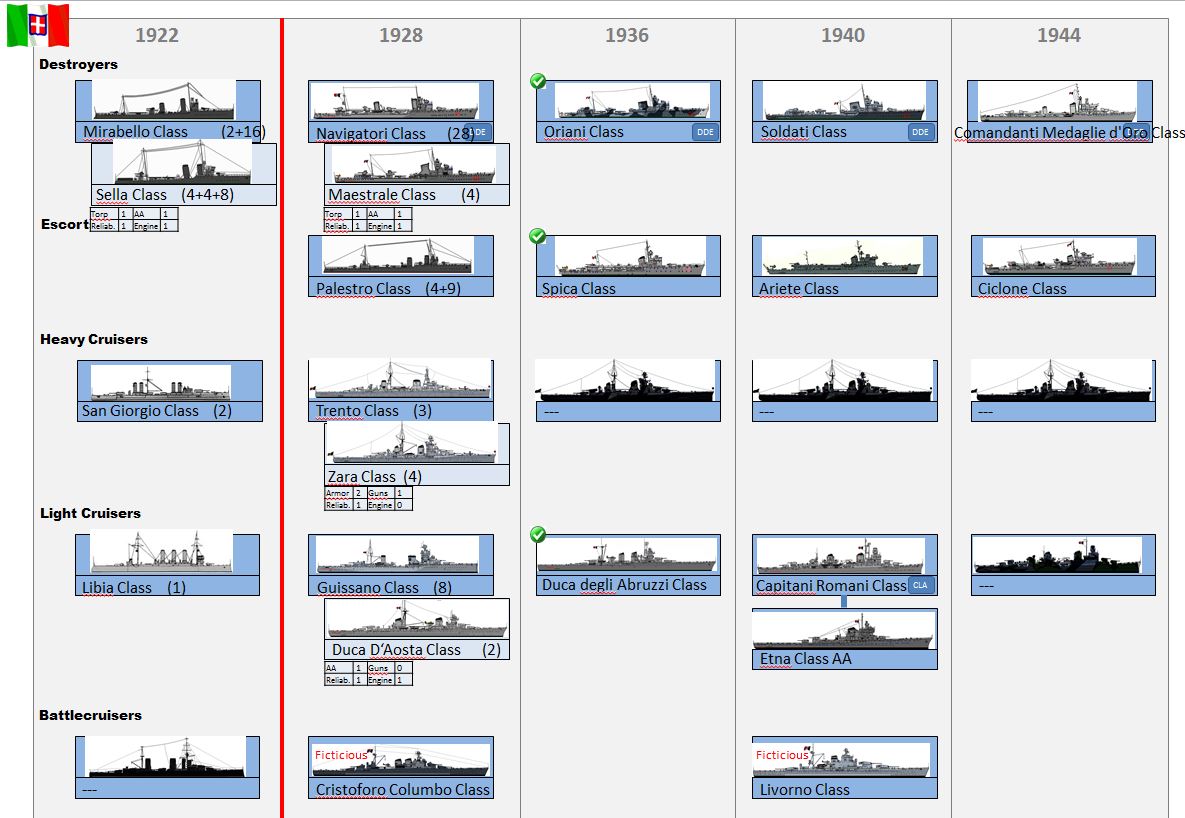The width and height of the screenshot is (1185, 818).
Task: Select the 1944 year column header
Action: click(1058, 36)
